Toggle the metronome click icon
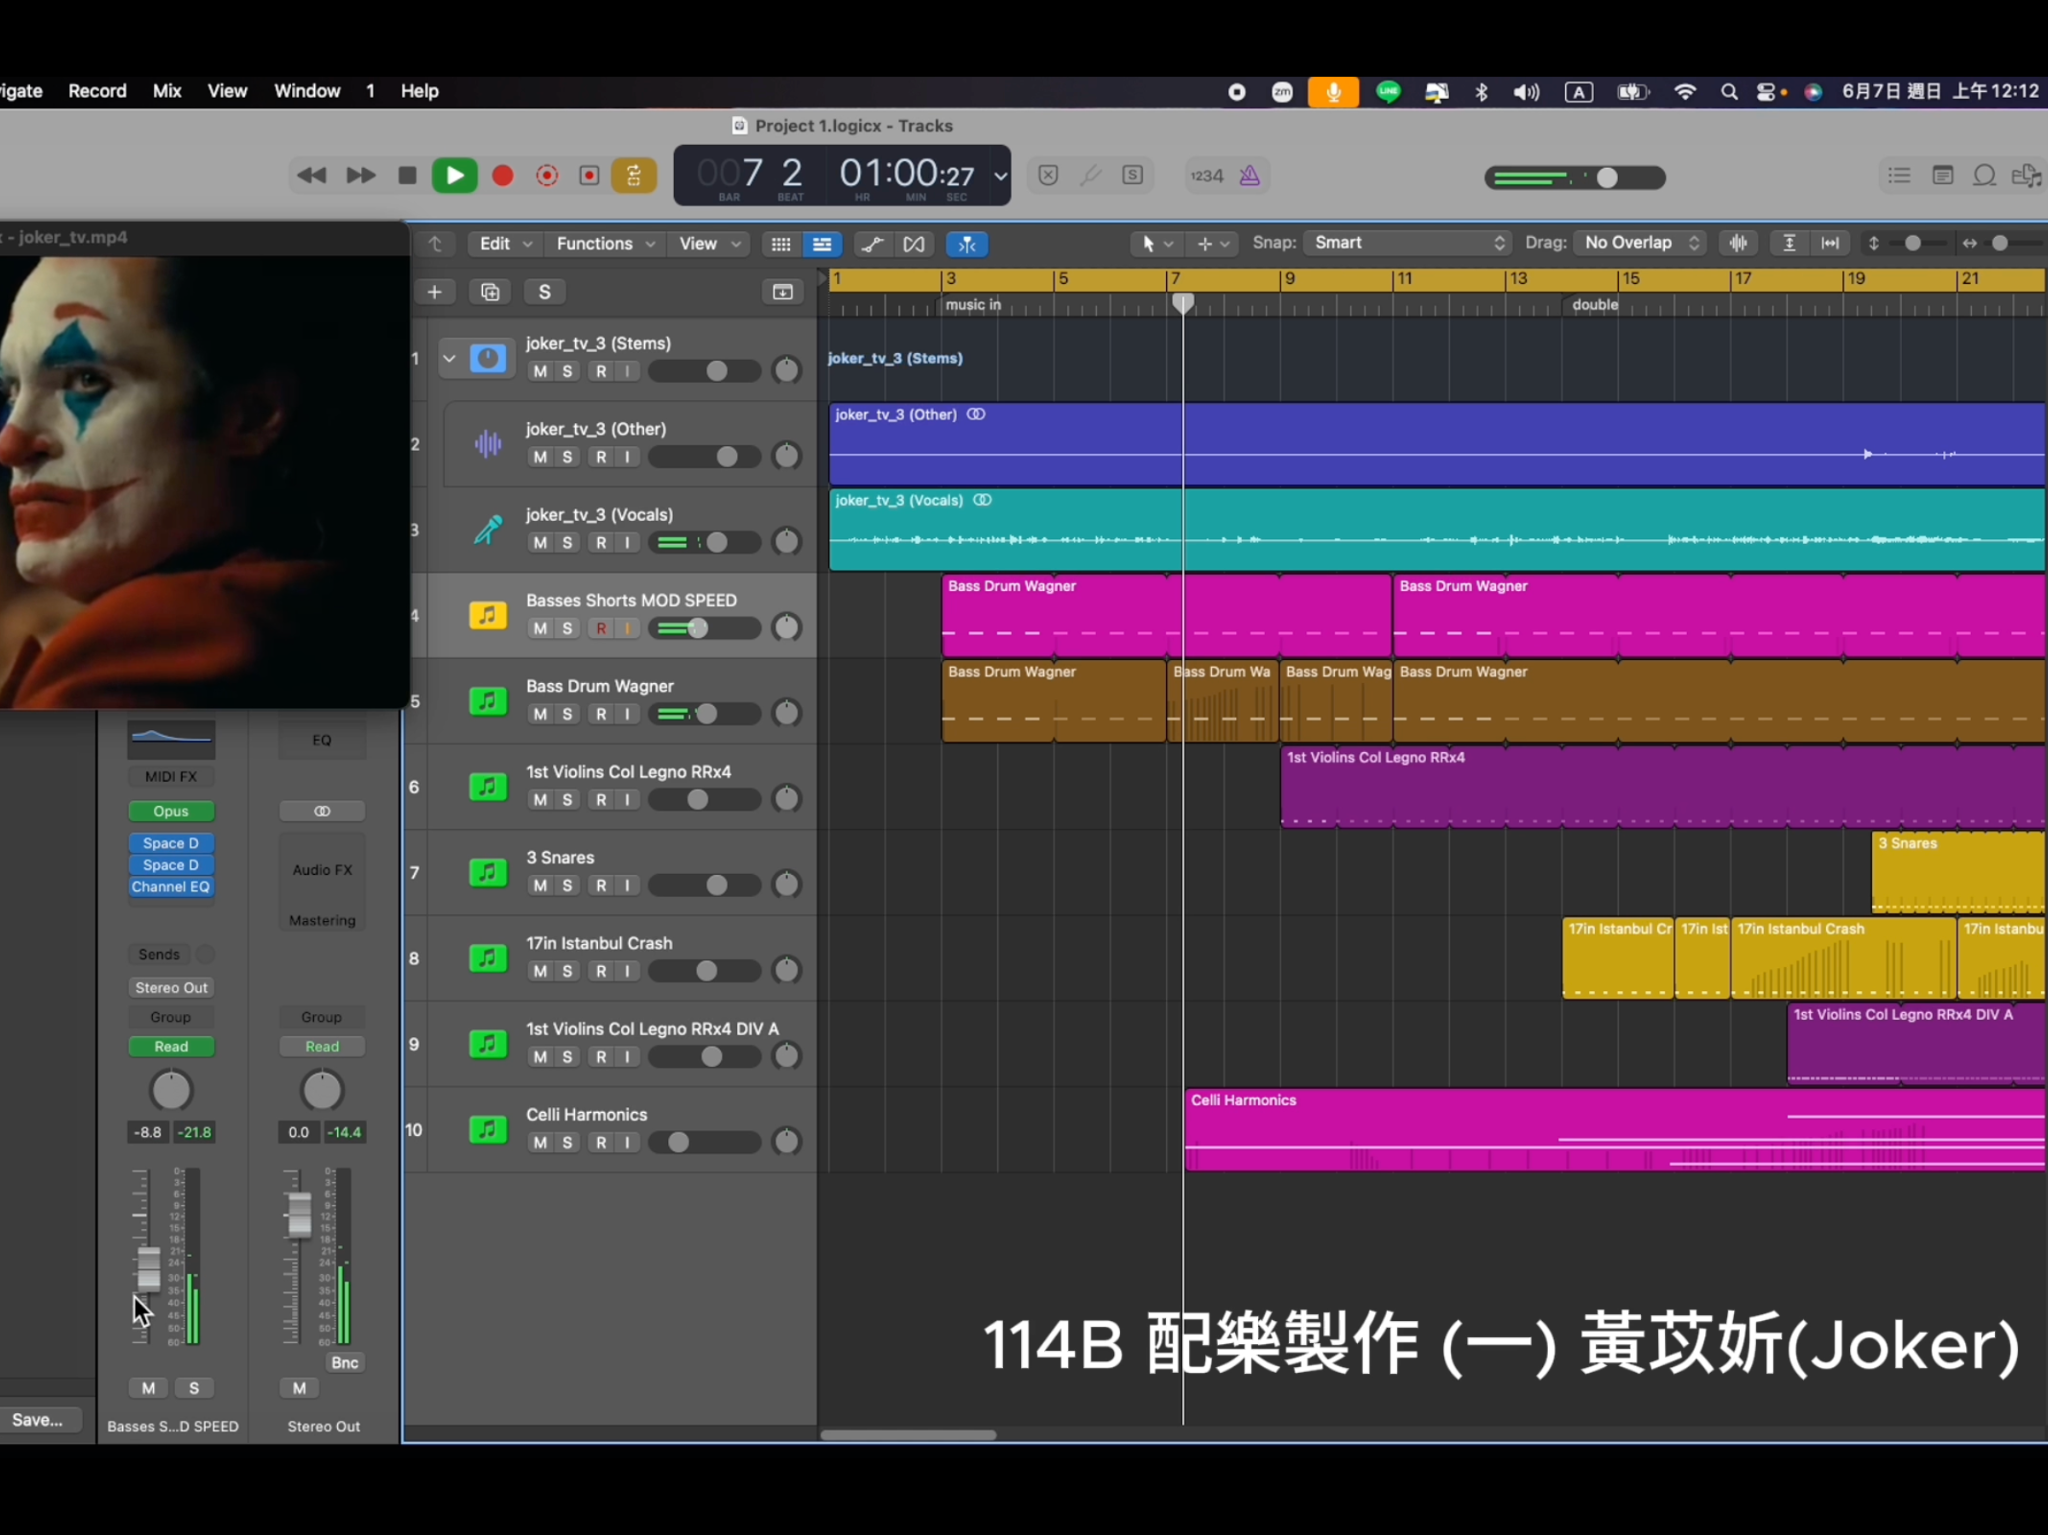Image resolution: width=2048 pixels, height=1535 pixels. 1250,176
